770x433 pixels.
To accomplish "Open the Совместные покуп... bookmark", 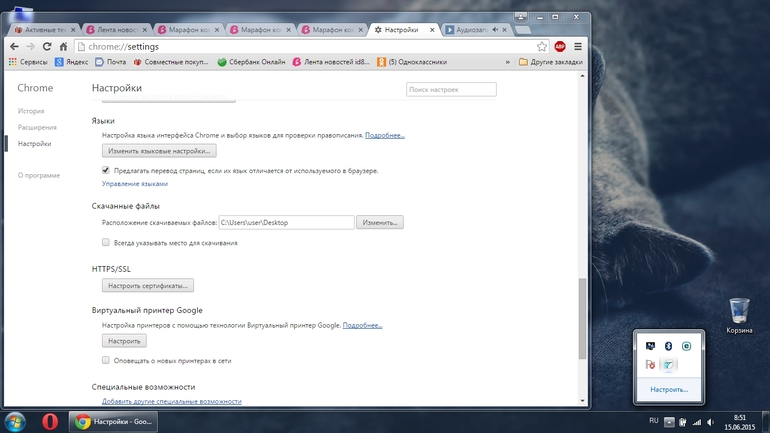I will 171,62.
